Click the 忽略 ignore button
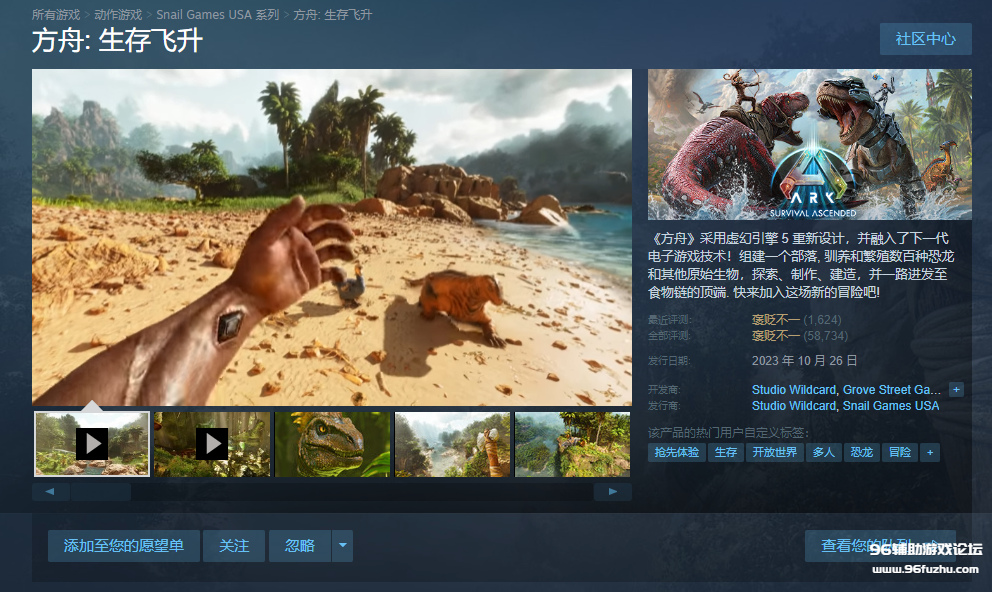The image size is (992, 592). coord(298,546)
